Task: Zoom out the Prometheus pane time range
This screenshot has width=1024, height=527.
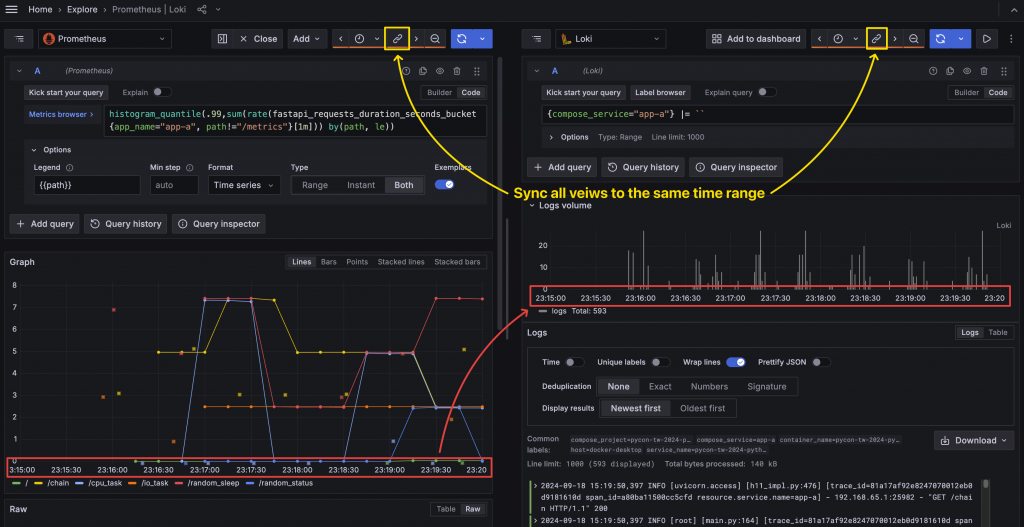Action: (x=434, y=39)
